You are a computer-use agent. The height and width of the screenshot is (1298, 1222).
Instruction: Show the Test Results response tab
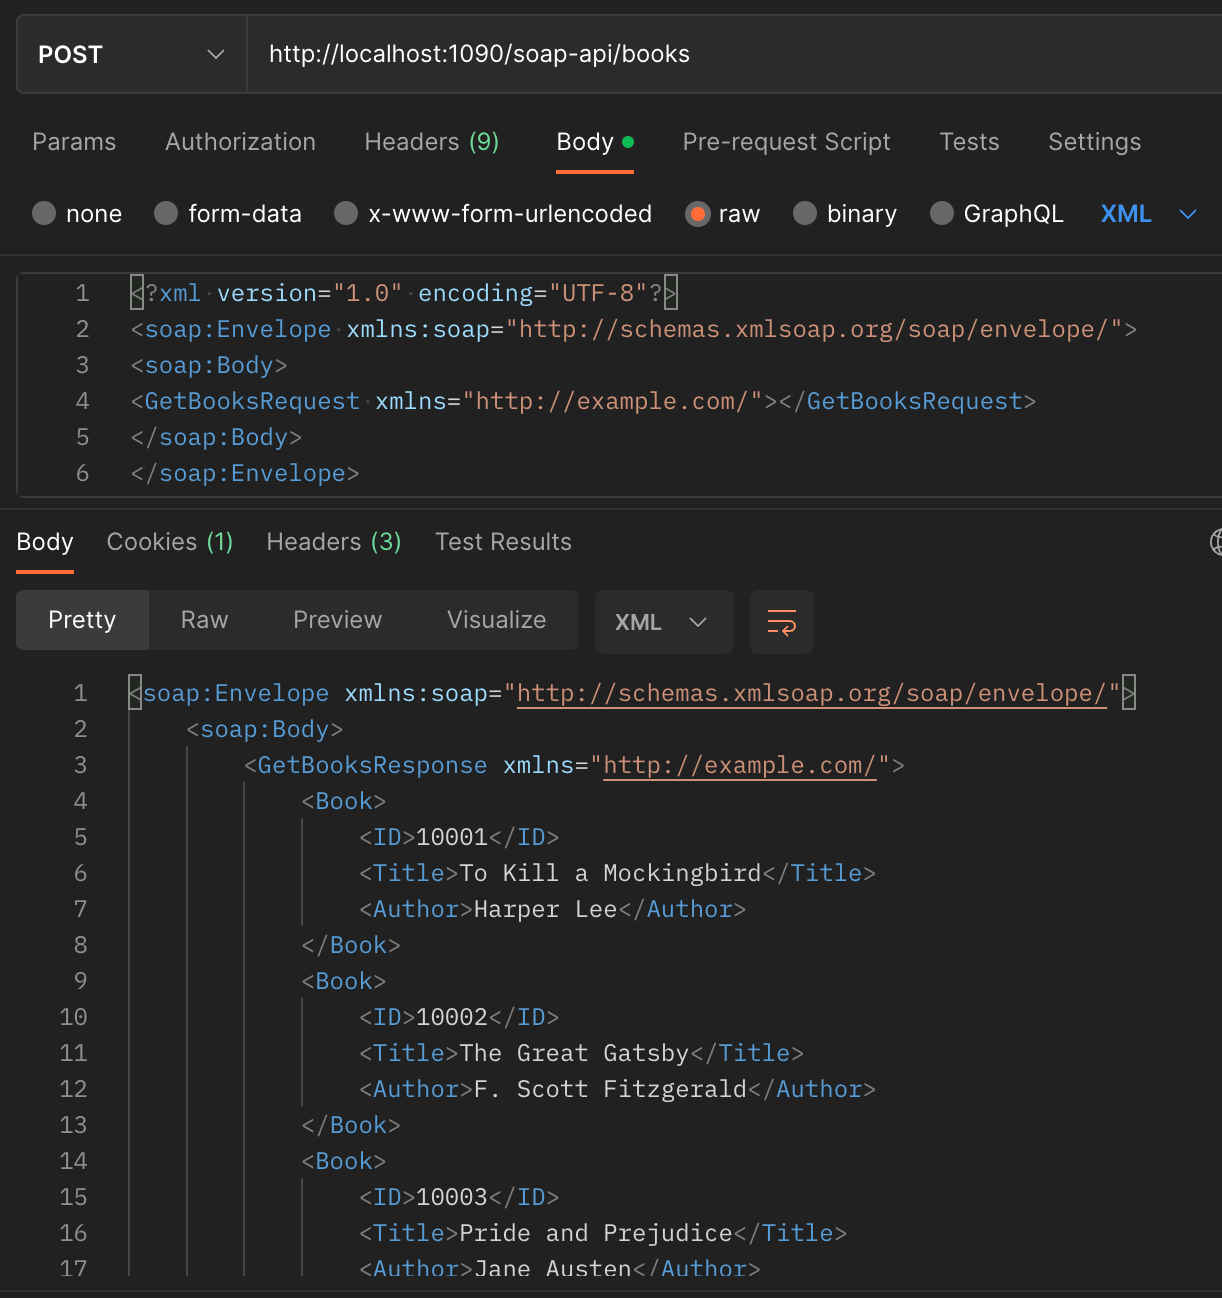[503, 542]
